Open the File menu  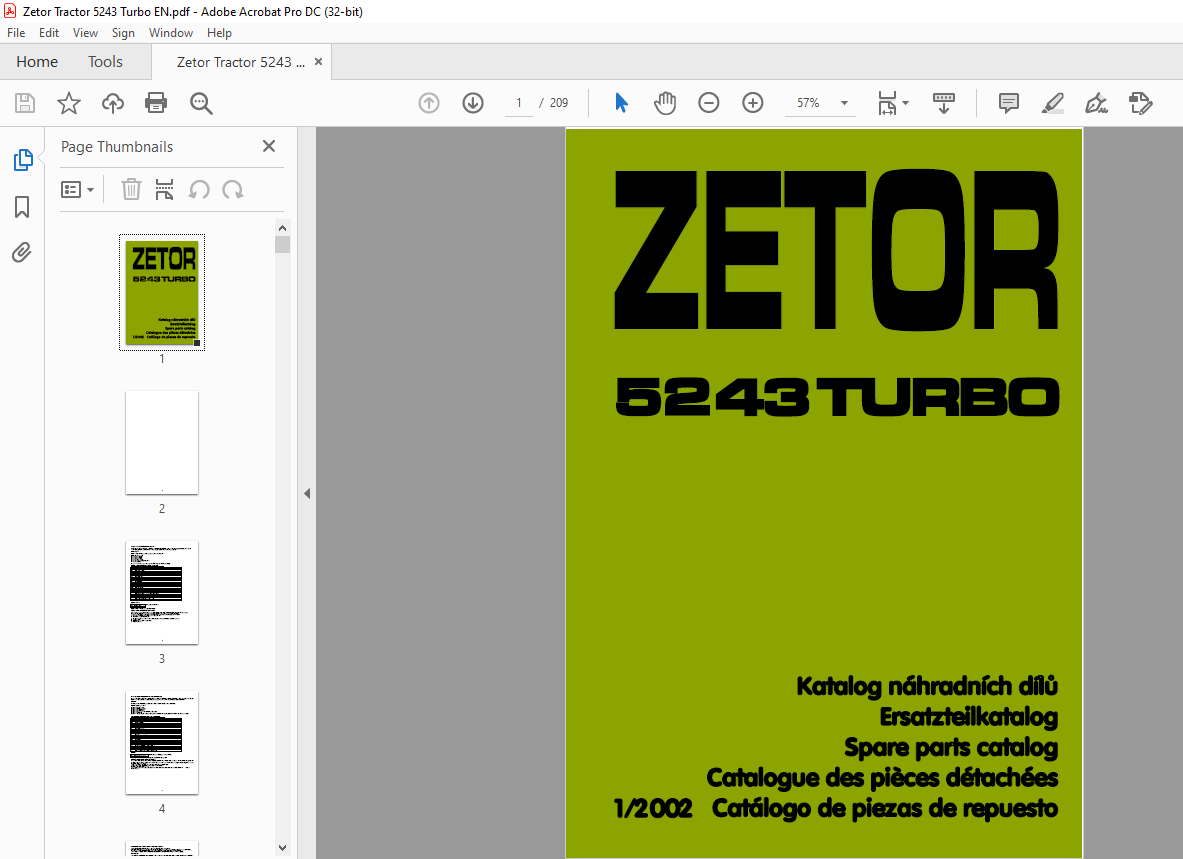(16, 32)
